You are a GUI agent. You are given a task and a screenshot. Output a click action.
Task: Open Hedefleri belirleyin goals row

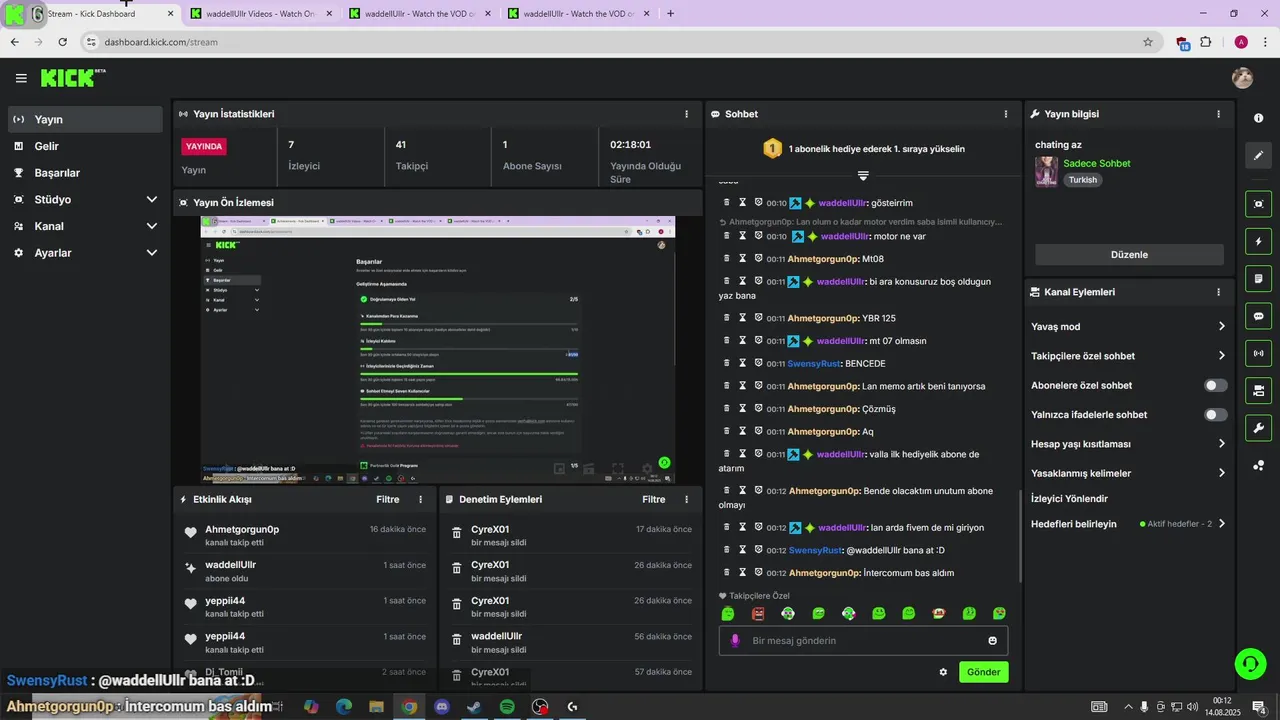[x=1128, y=524]
